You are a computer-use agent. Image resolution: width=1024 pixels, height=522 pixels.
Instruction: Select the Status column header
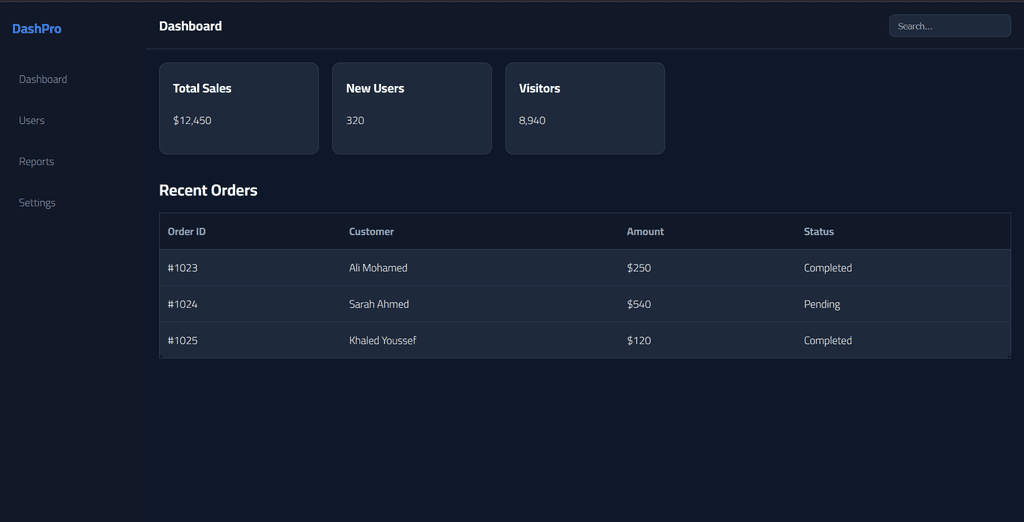[818, 231]
